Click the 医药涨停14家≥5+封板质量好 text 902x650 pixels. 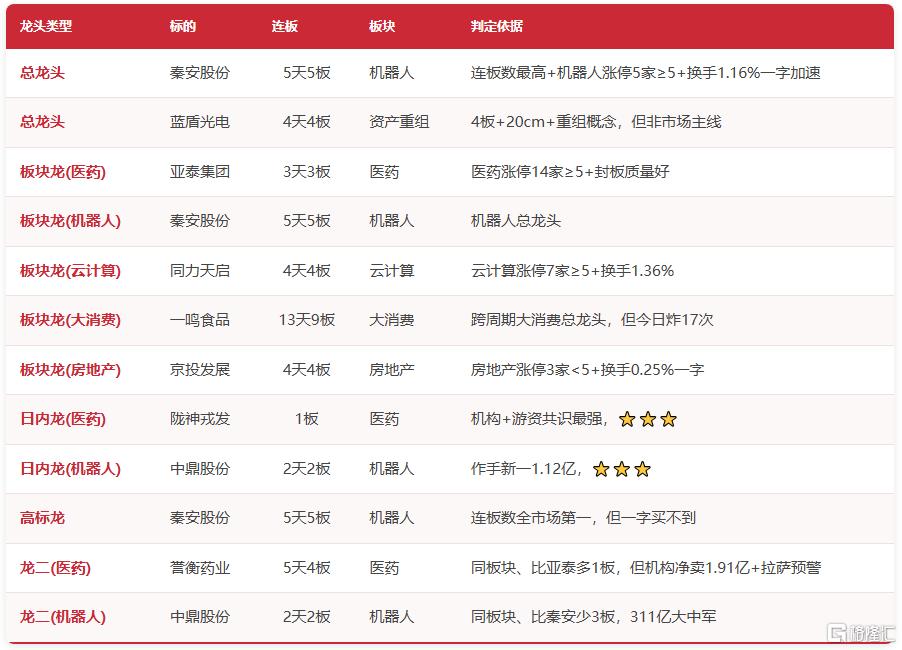[570, 172]
